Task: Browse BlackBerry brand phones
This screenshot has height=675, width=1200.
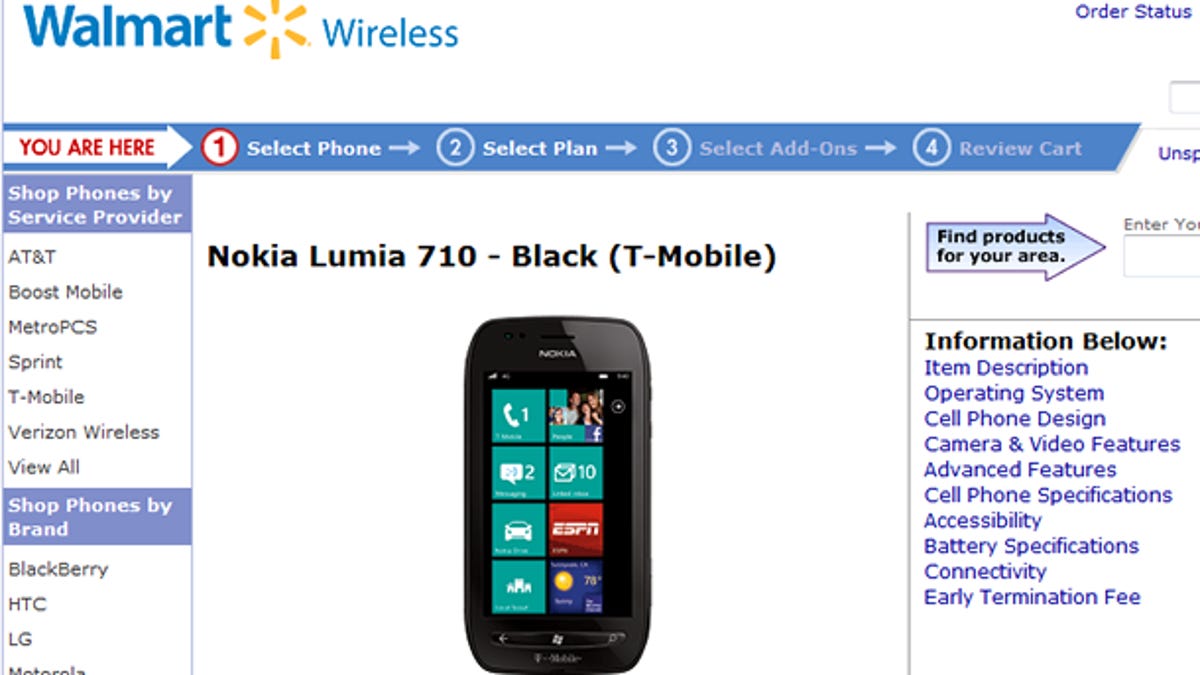Action: 58,569
